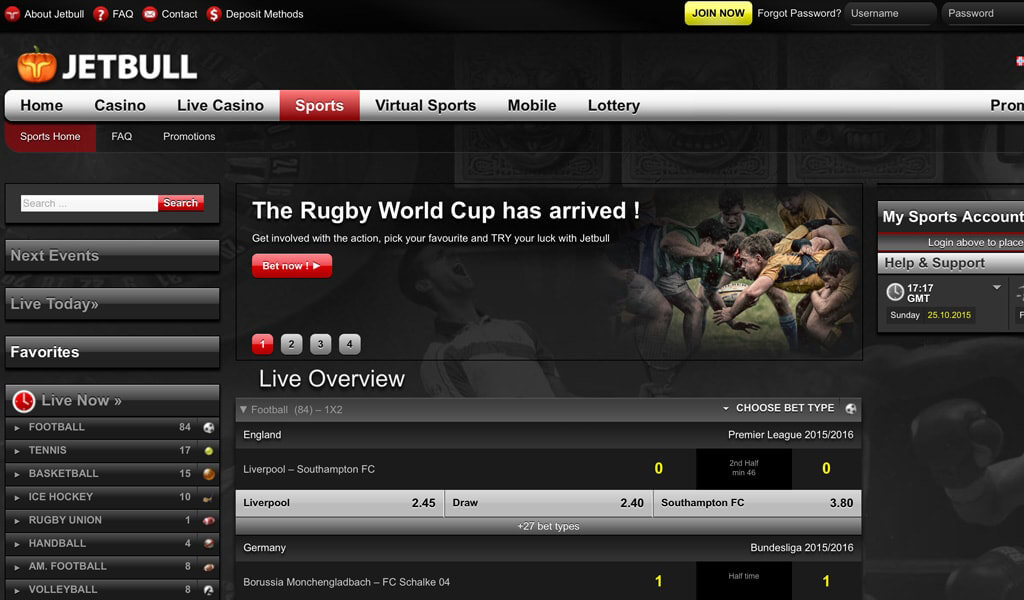Image resolution: width=1024 pixels, height=600 pixels.
Task: Click the Bet now button on banner
Action: 292,266
